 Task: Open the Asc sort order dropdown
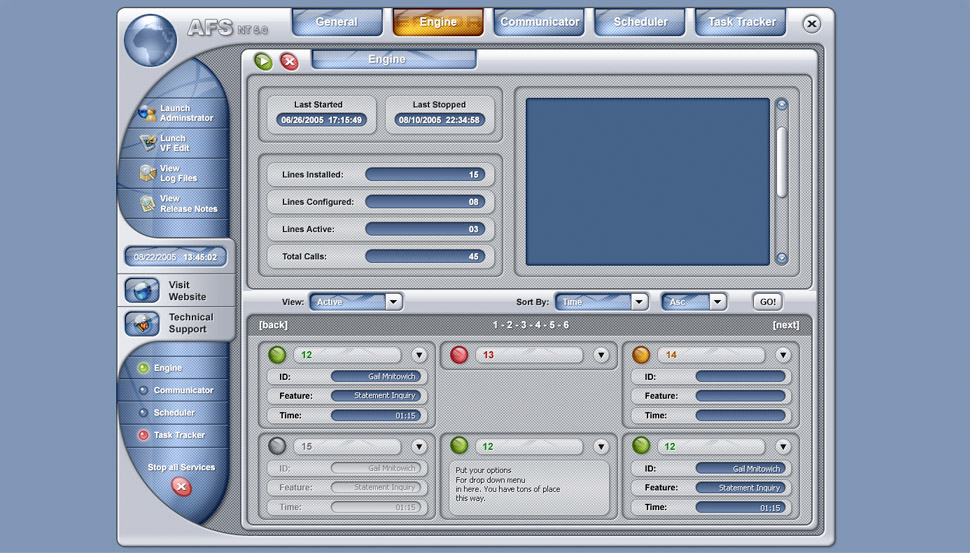coord(693,302)
